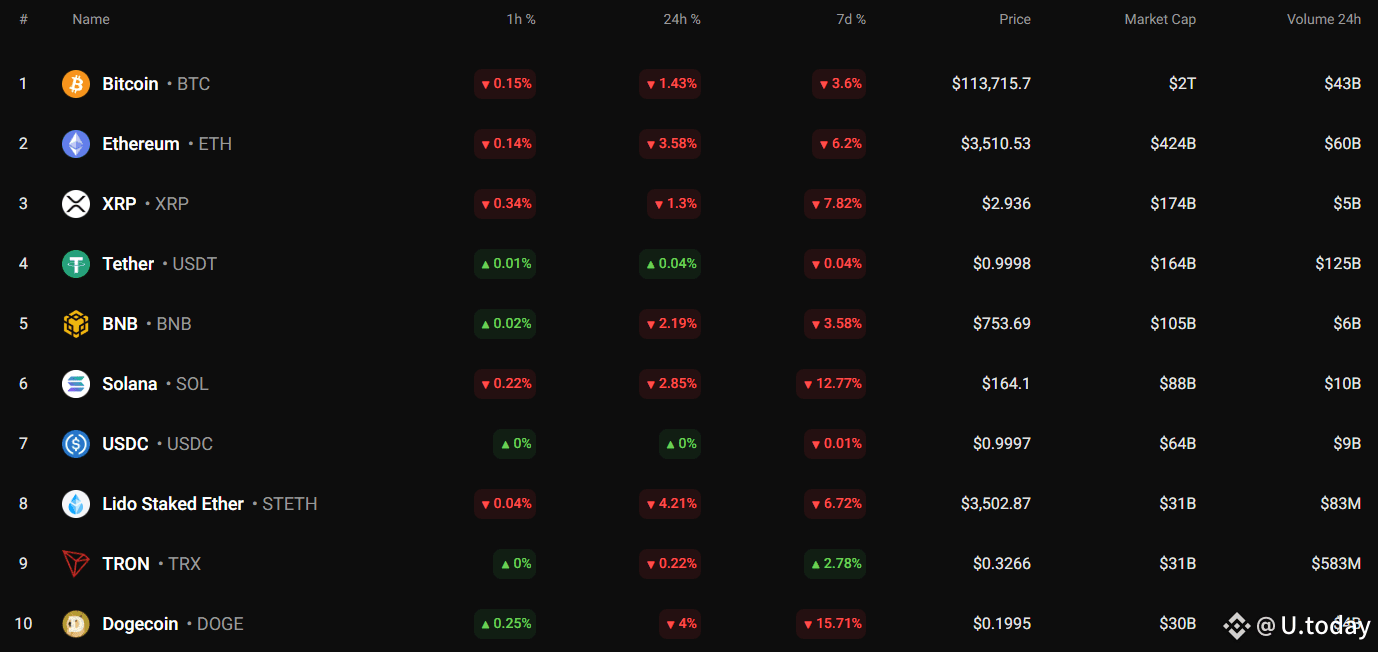Sort by the 7d % column header
The width and height of the screenshot is (1378, 652).
click(851, 19)
